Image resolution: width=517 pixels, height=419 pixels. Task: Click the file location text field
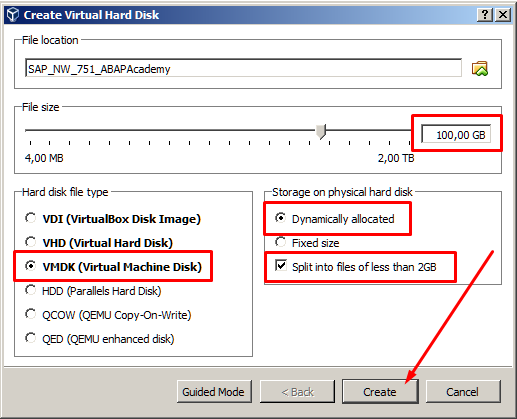pyautogui.click(x=243, y=68)
